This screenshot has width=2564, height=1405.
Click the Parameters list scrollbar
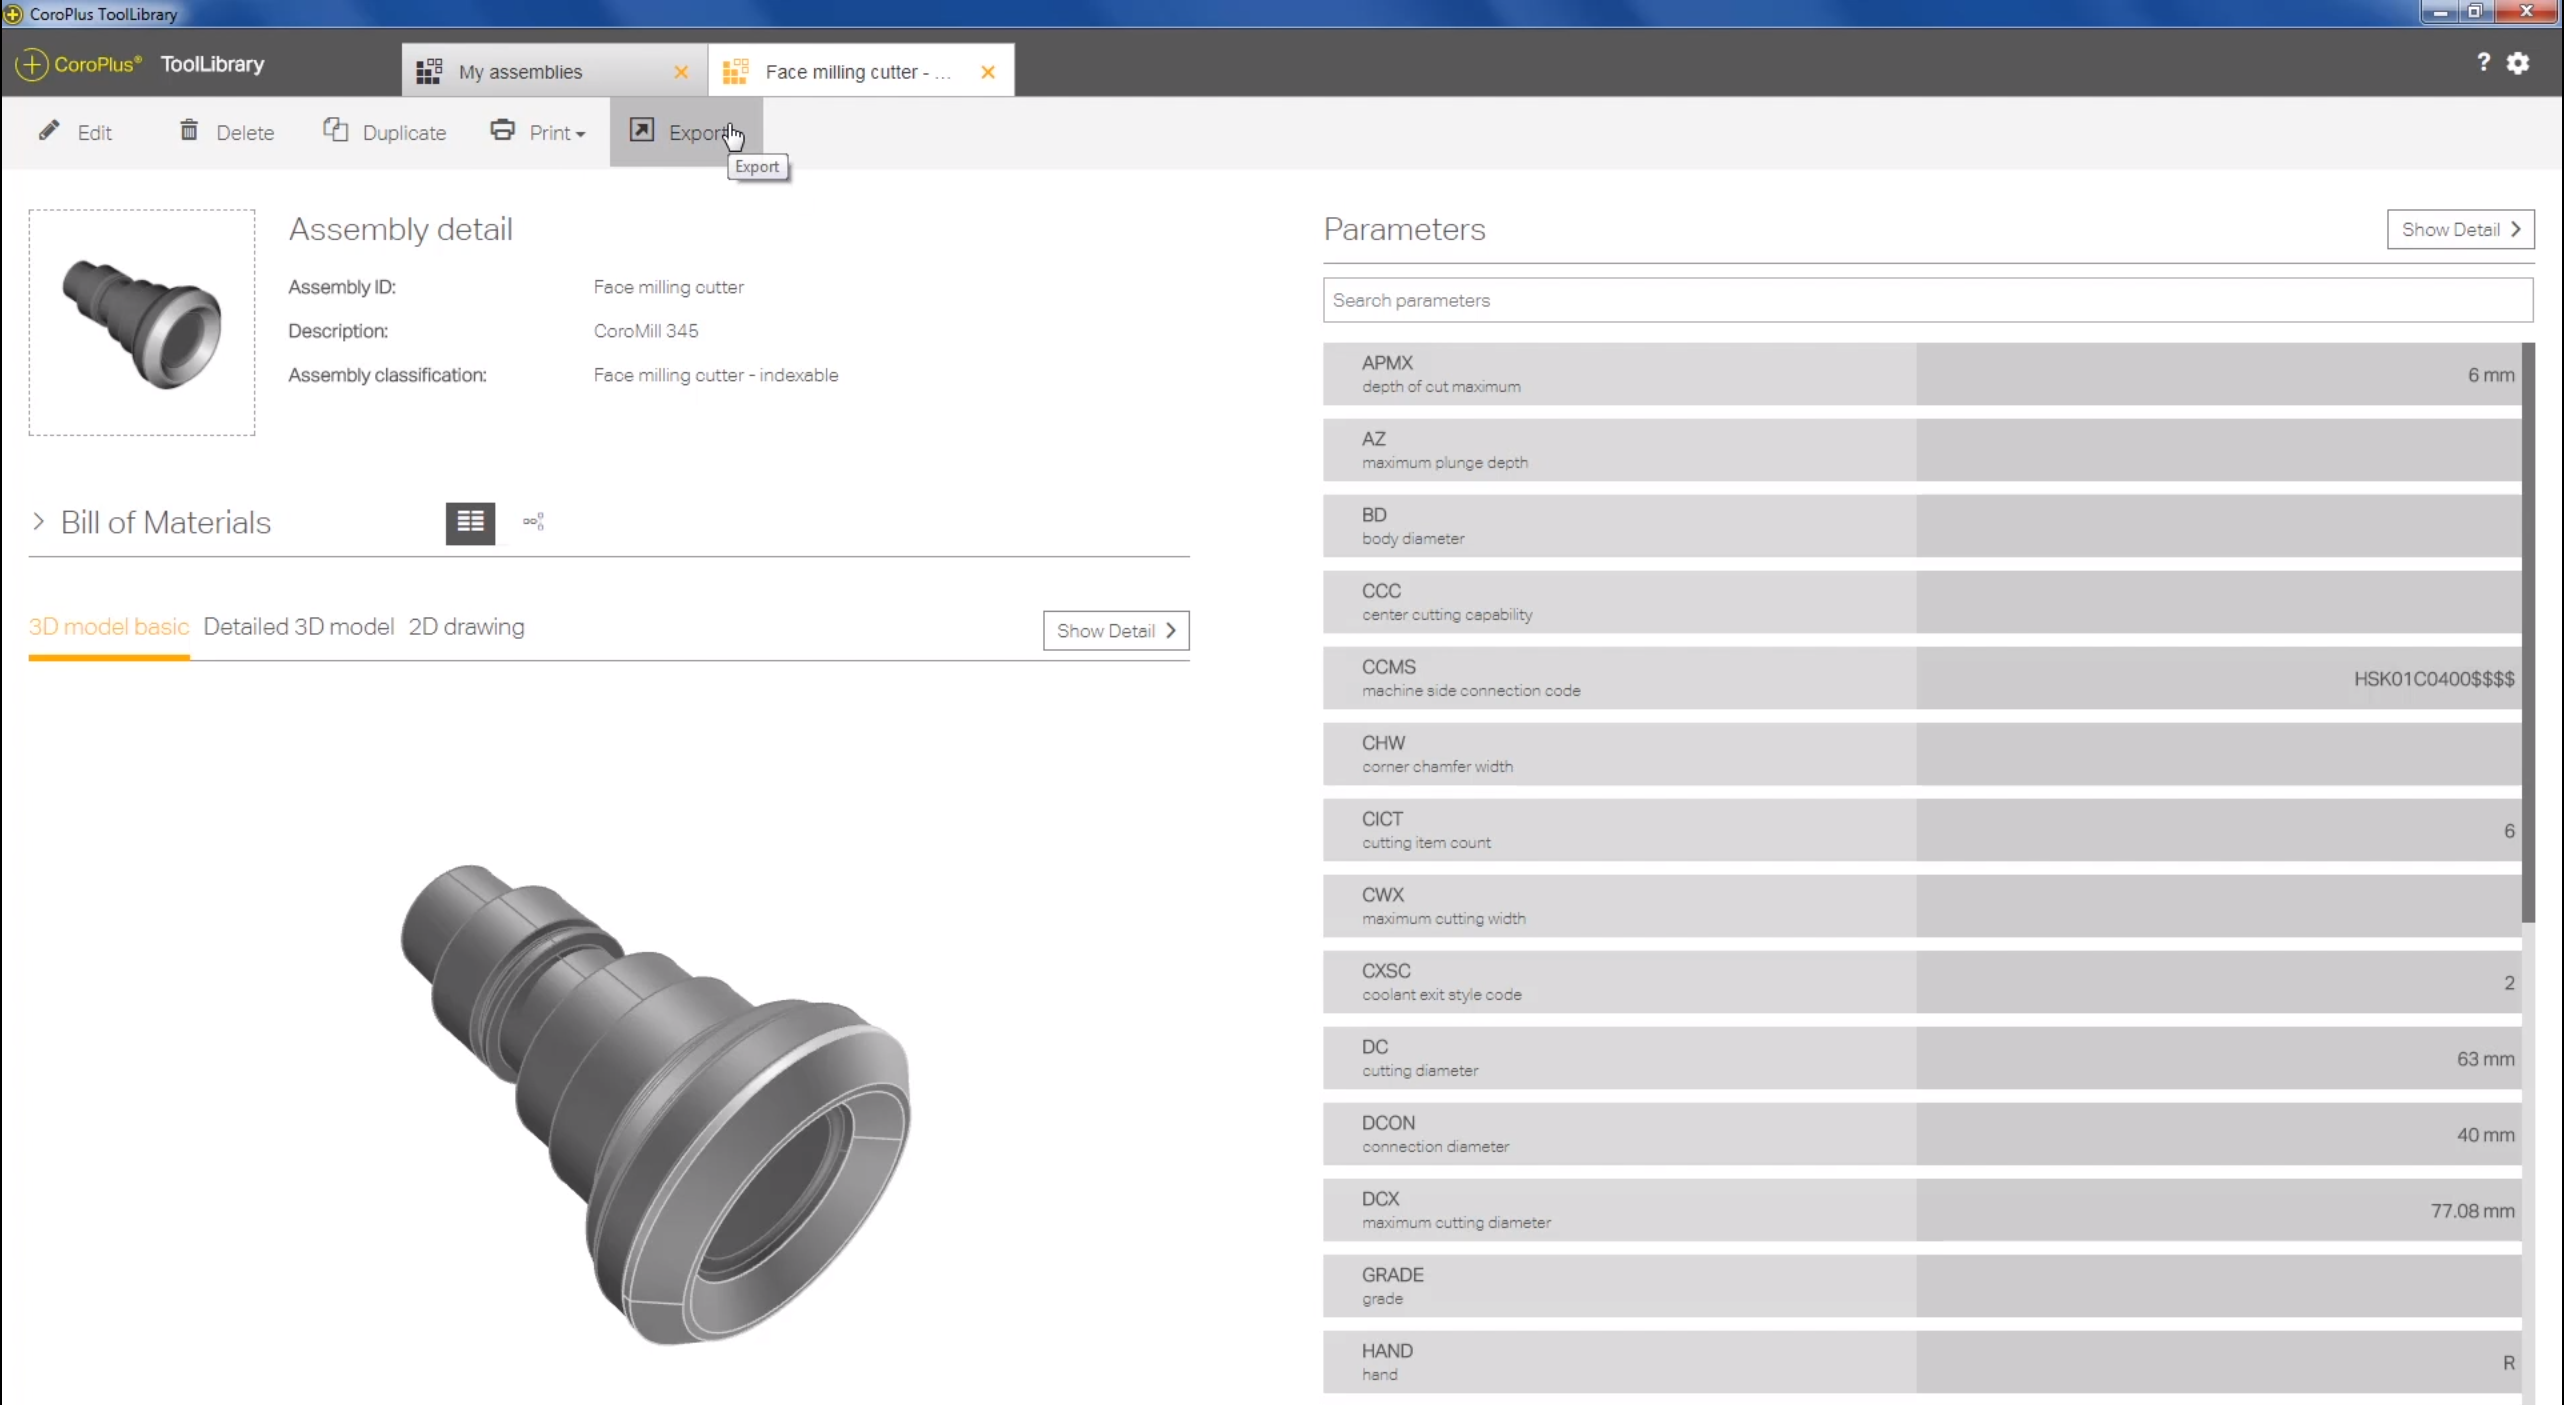pyautogui.click(x=2528, y=633)
